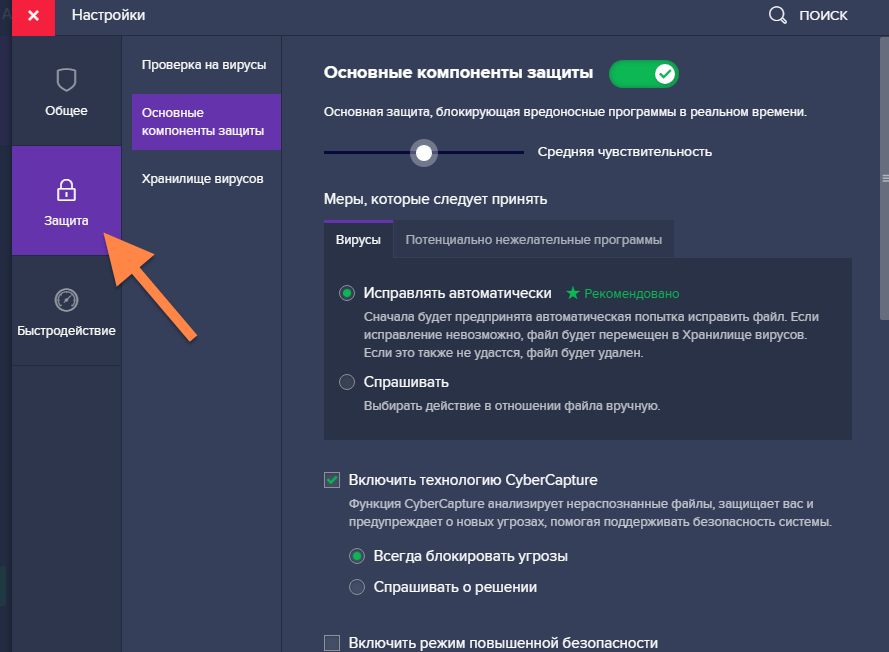This screenshot has width=889, height=652.
Task: Select the Исправлять автоматически radio button
Action: click(x=347, y=293)
